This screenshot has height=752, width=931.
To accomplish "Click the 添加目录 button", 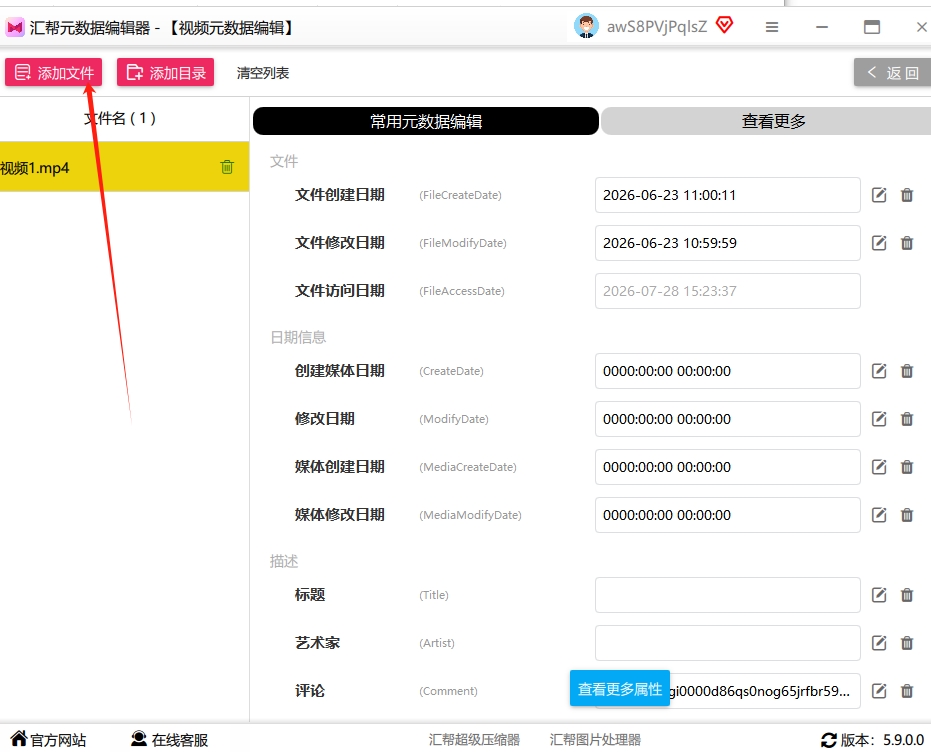I will (165, 72).
